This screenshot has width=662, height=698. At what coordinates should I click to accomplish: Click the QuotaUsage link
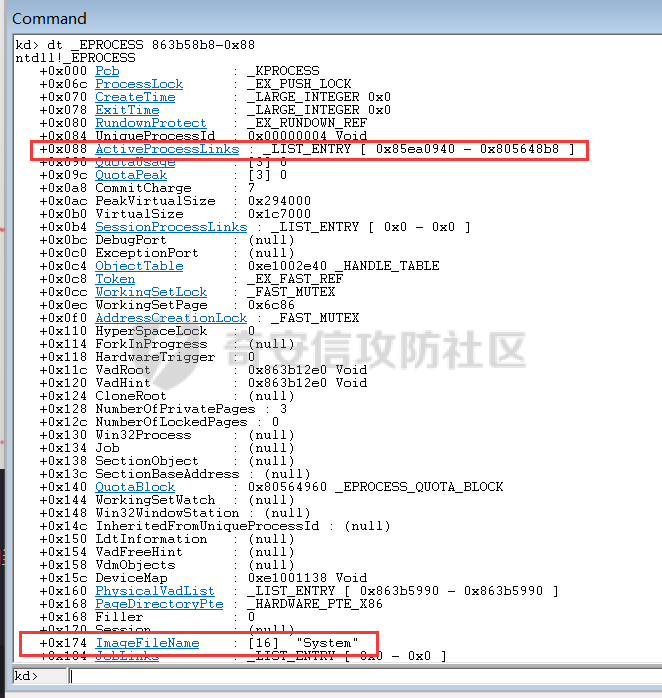tap(135, 162)
